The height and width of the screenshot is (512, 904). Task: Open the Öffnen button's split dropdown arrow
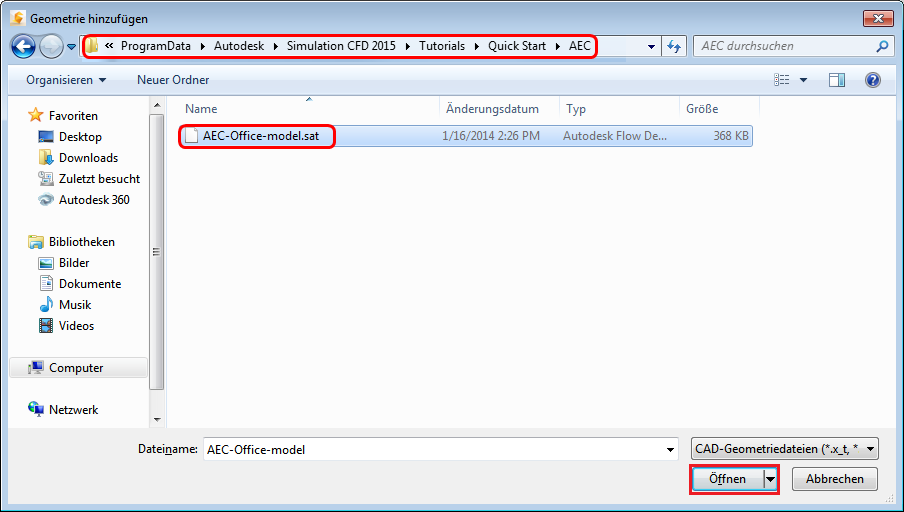(x=770, y=479)
